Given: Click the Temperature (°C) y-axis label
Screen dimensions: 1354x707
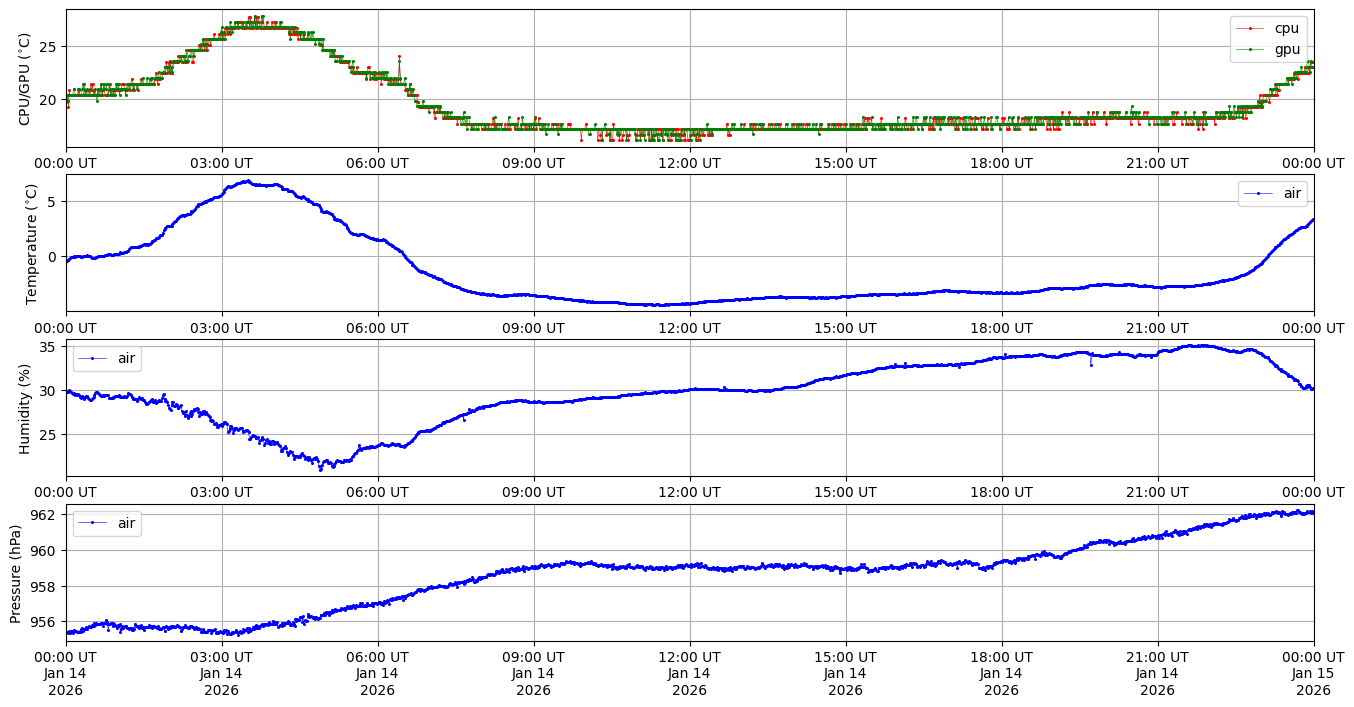Looking at the screenshot, I should tap(31, 244).
